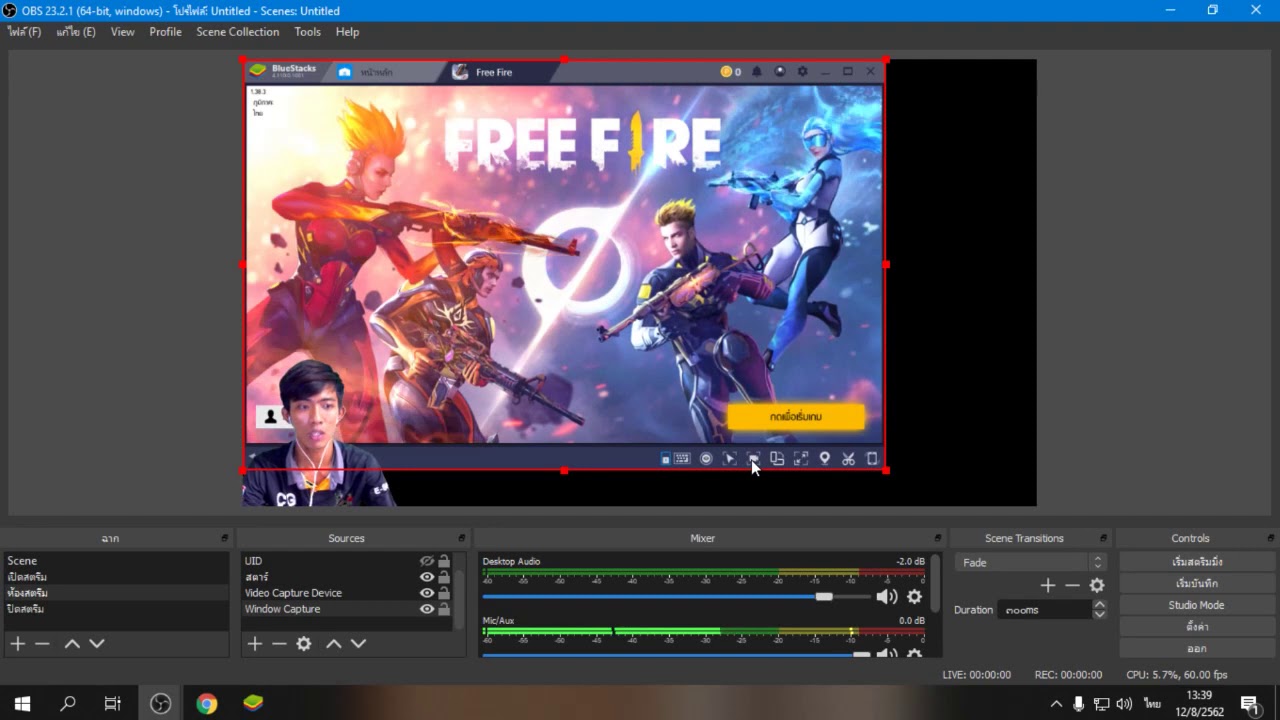Viewport: 1280px width, 720px height.
Task: Pop out the Scene Transitions dock panel
Action: coord(1103,538)
